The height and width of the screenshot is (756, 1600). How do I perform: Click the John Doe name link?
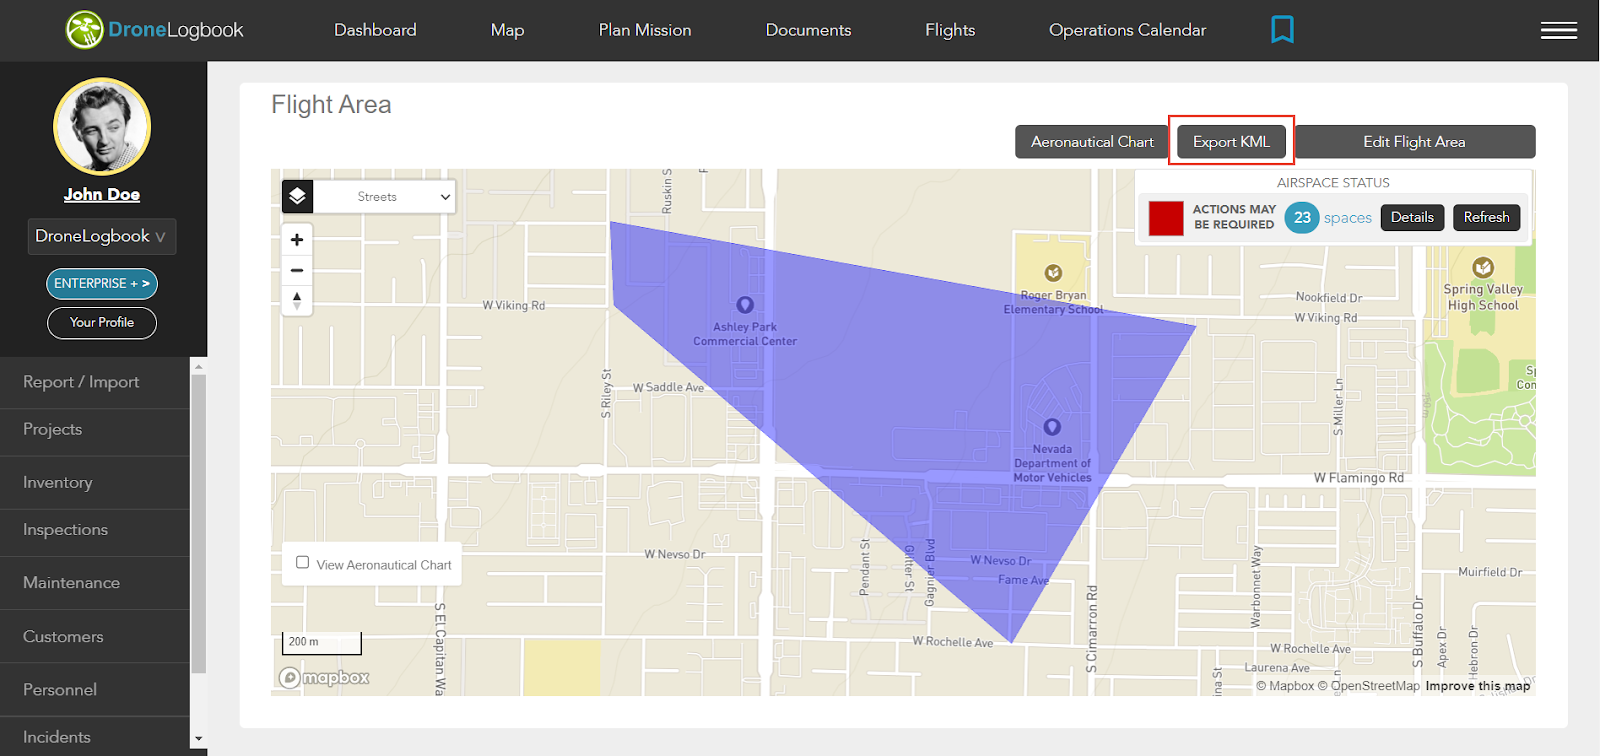click(102, 195)
